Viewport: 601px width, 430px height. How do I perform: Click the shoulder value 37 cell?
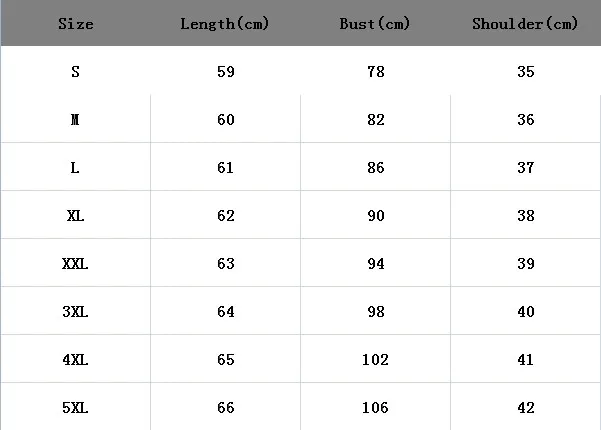click(526, 168)
